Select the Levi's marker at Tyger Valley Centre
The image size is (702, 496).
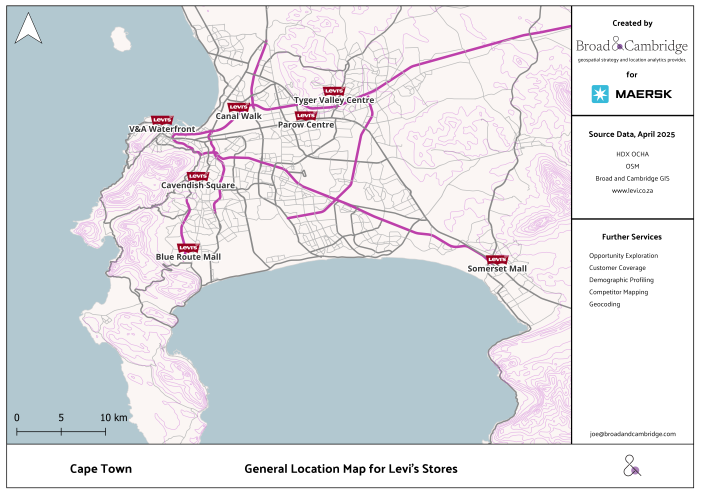tap(334, 91)
